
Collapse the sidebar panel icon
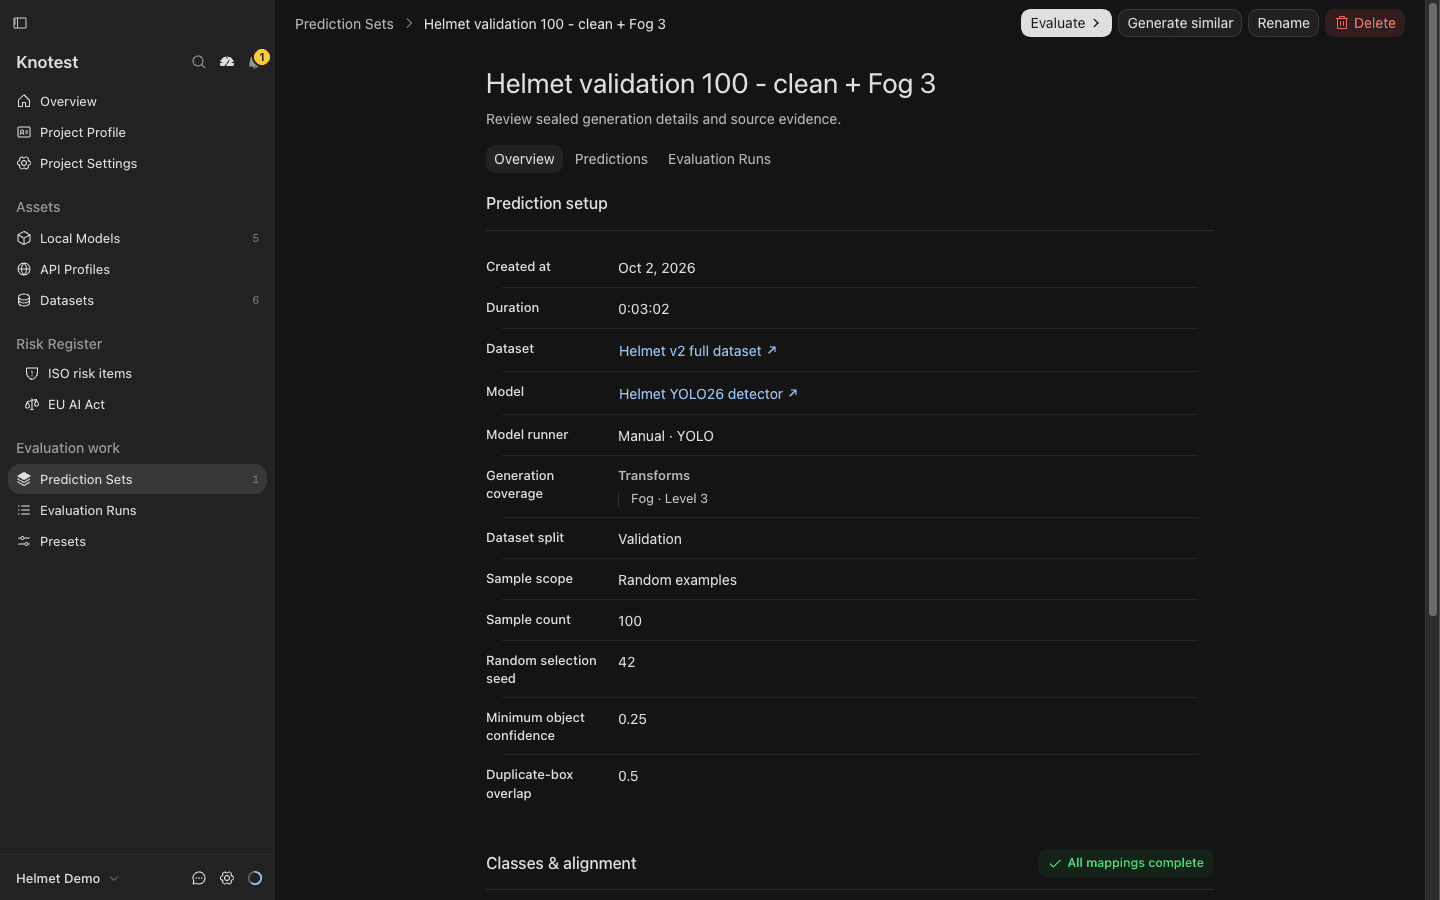(20, 23)
